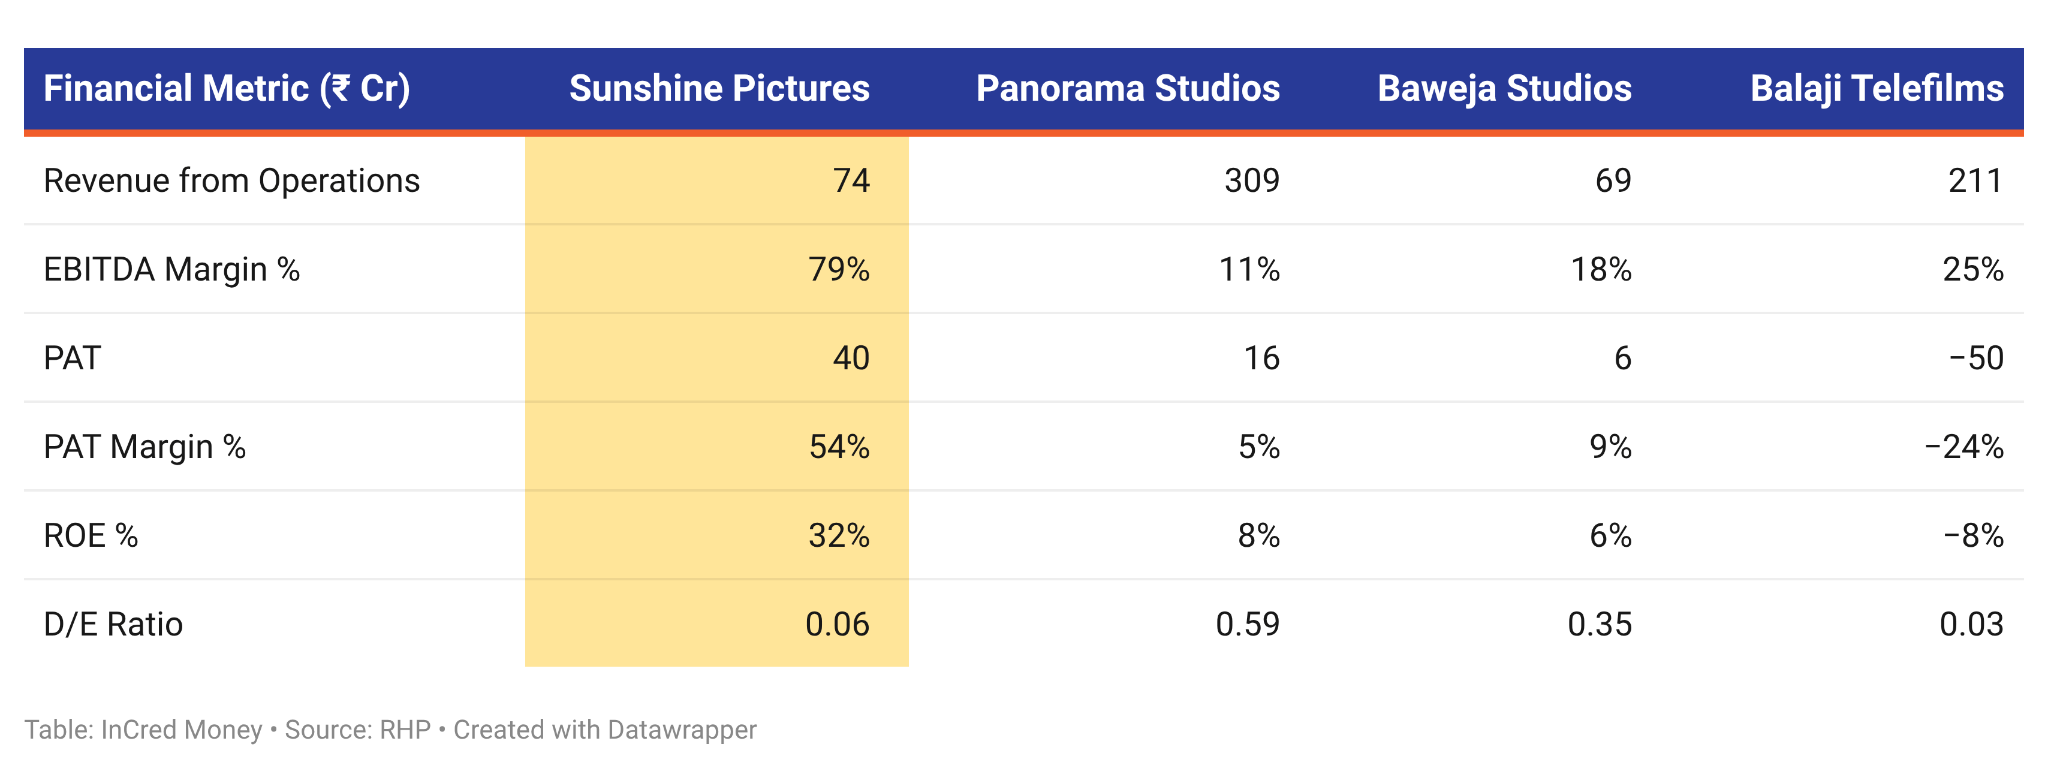The height and width of the screenshot is (770, 2048).
Task: Click the Created with Datawrapper credit
Action: click(605, 730)
